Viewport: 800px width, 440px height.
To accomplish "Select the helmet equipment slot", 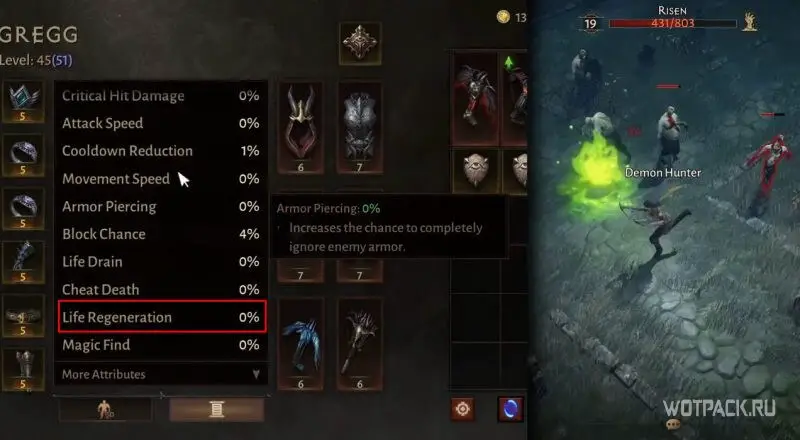I will point(301,128).
